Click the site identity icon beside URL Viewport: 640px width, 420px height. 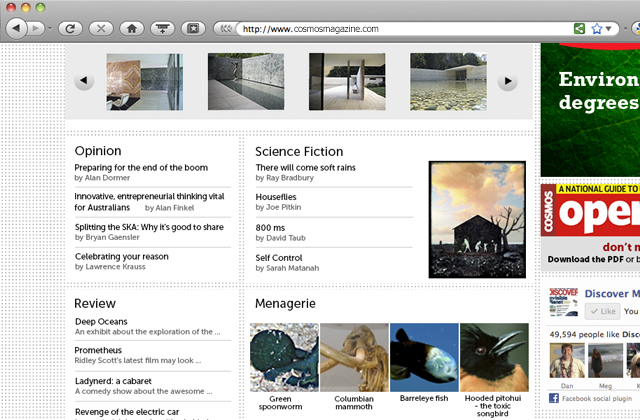[x=226, y=29]
